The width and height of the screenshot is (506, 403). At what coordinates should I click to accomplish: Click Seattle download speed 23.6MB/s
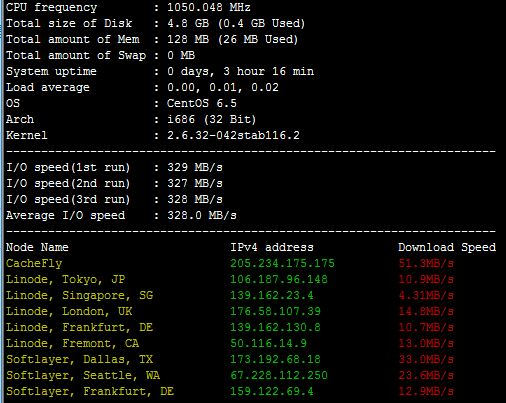(x=426, y=375)
